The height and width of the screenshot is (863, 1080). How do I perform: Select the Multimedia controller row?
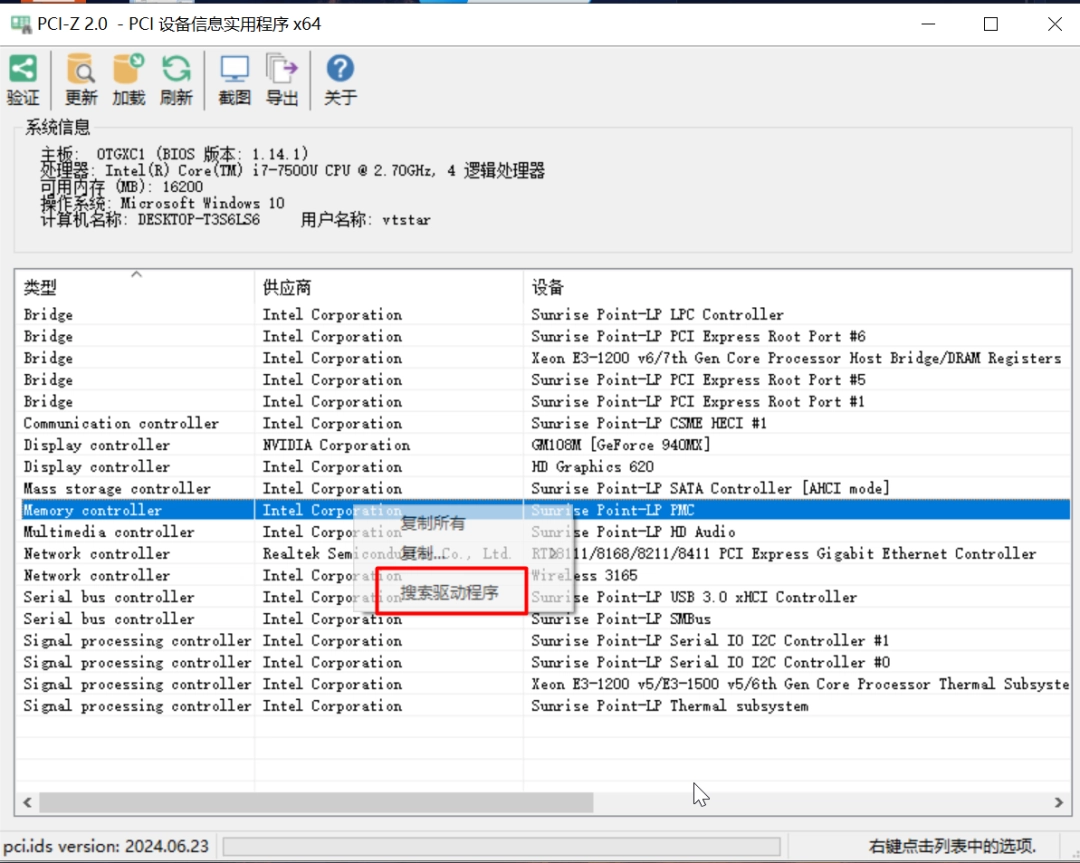click(x=544, y=532)
